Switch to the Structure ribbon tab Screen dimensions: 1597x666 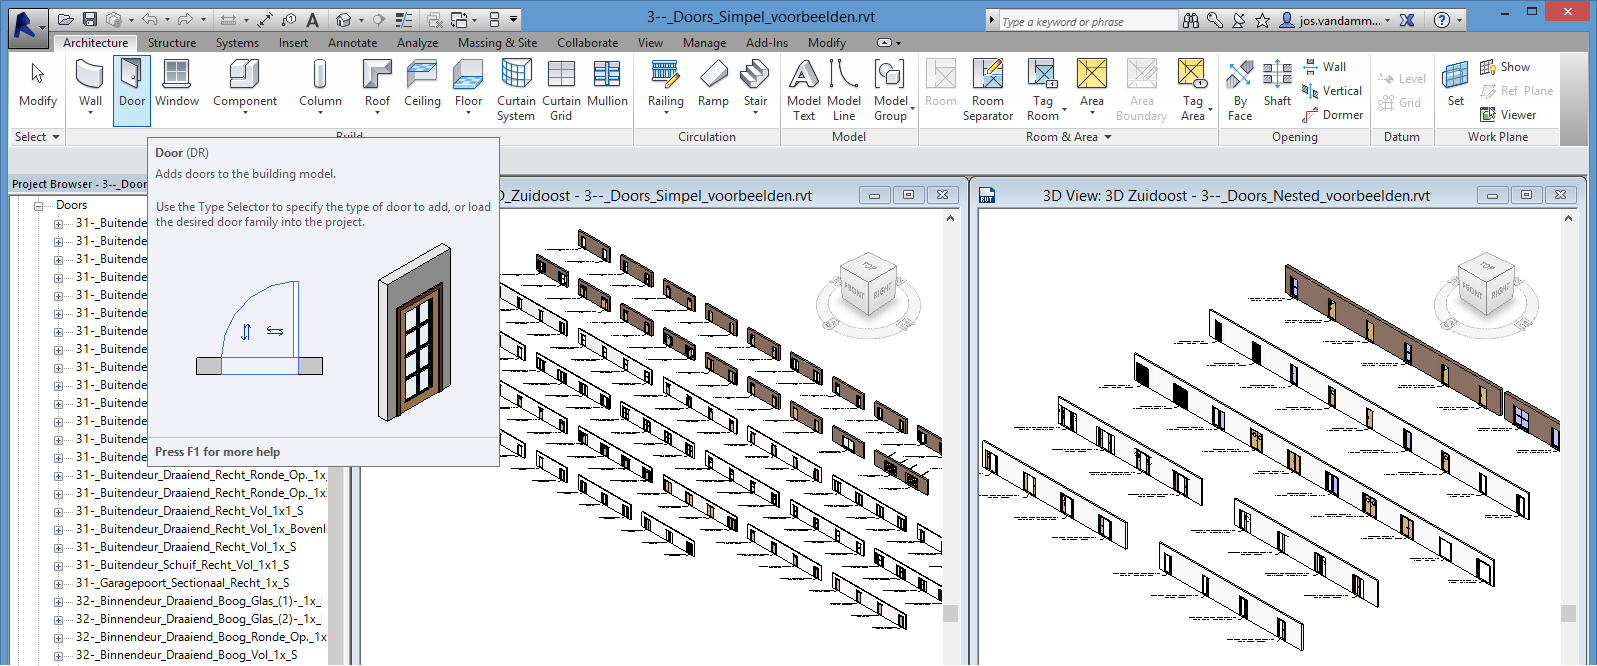(x=172, y=43)
